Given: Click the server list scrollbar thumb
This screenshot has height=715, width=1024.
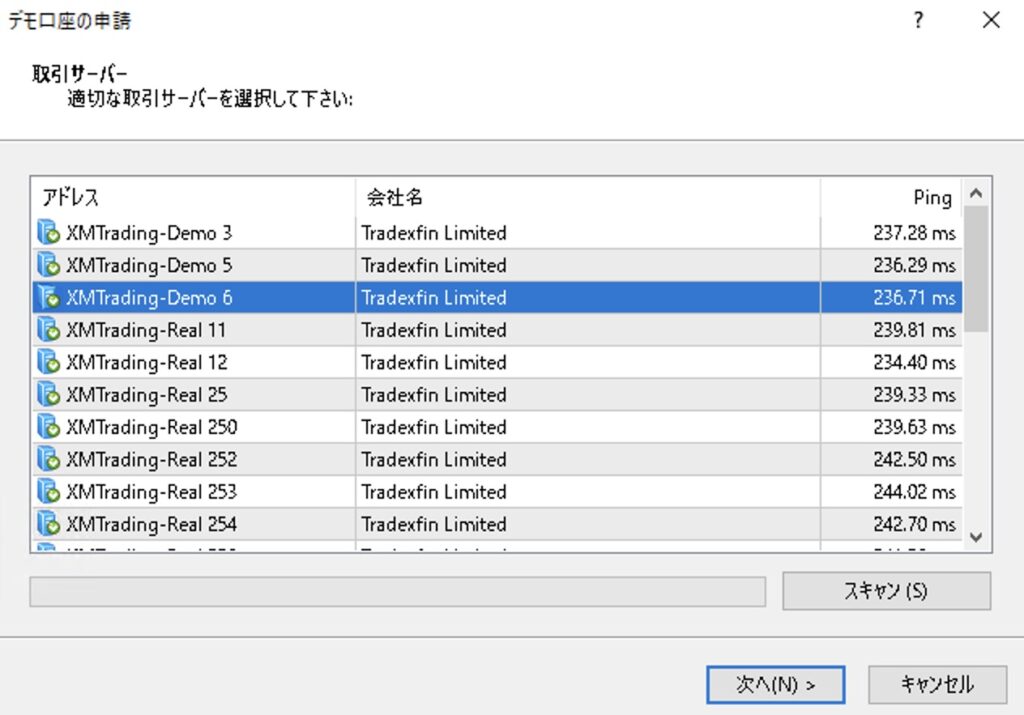Looking at the screenshot, I should click(976, 269).
